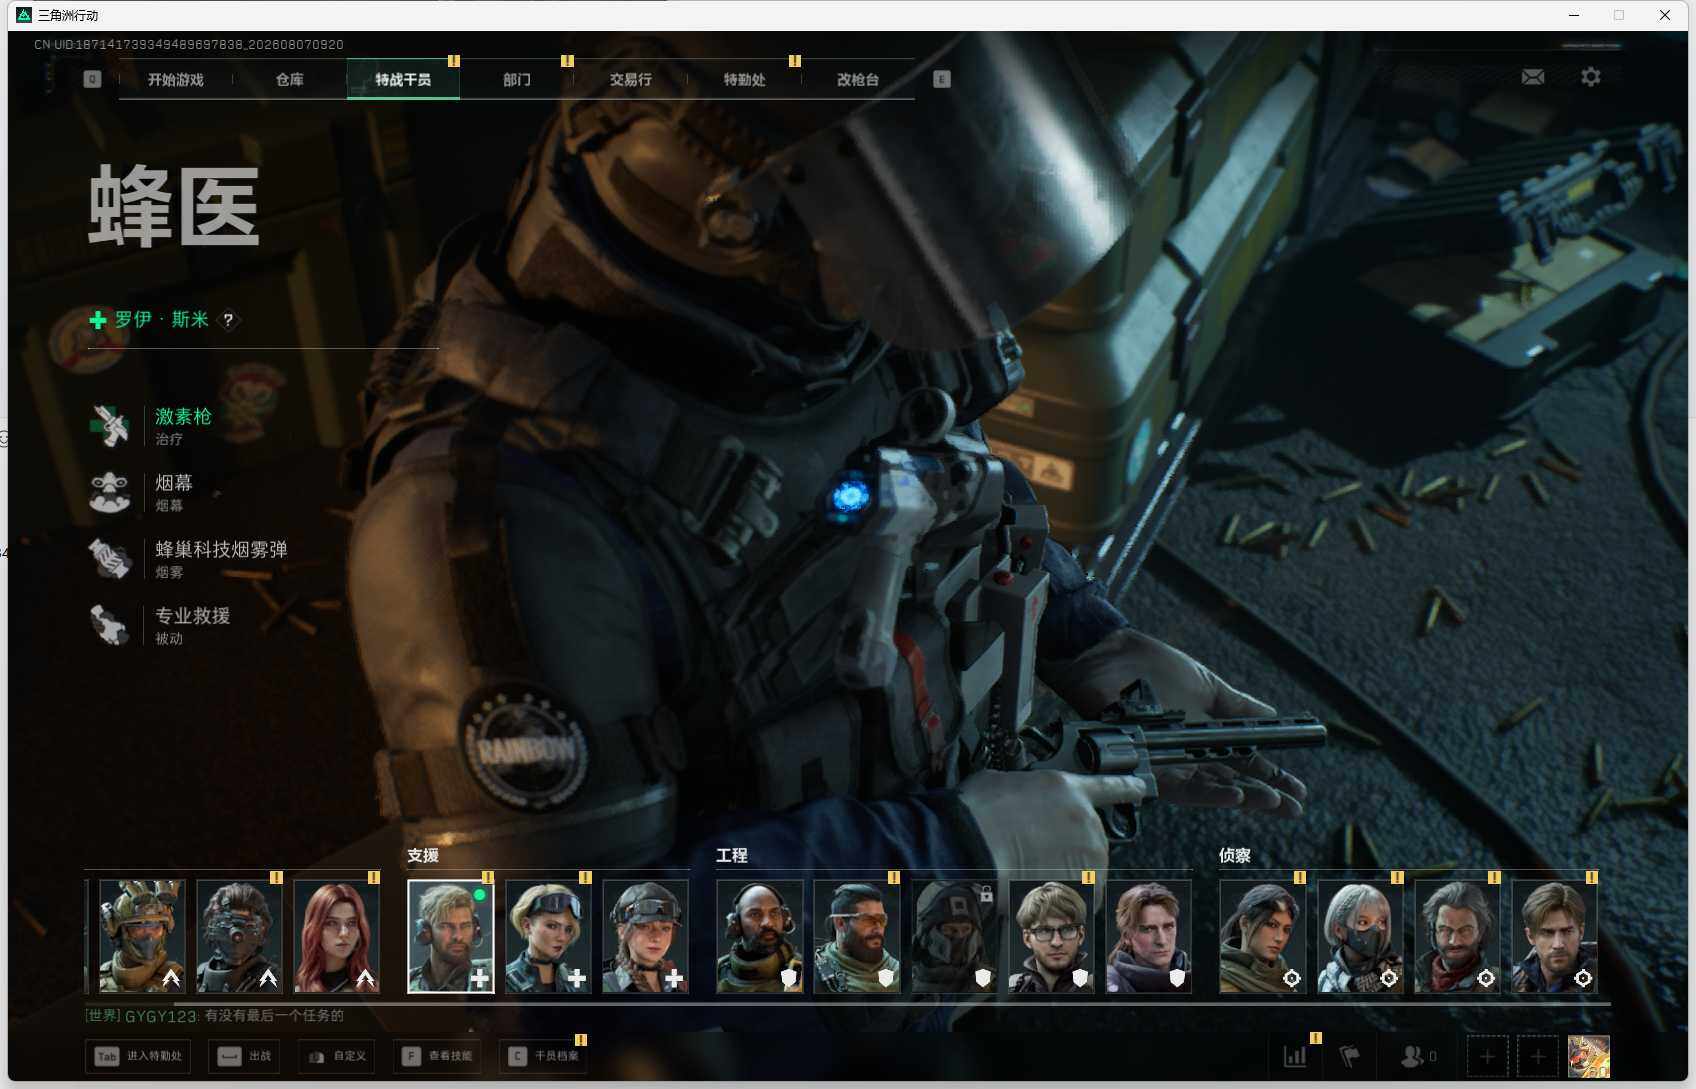1696x1089 pixels.
Task: Click the 蜂巢科技烟雾弹 skill name text
Action: pos(221,549)
